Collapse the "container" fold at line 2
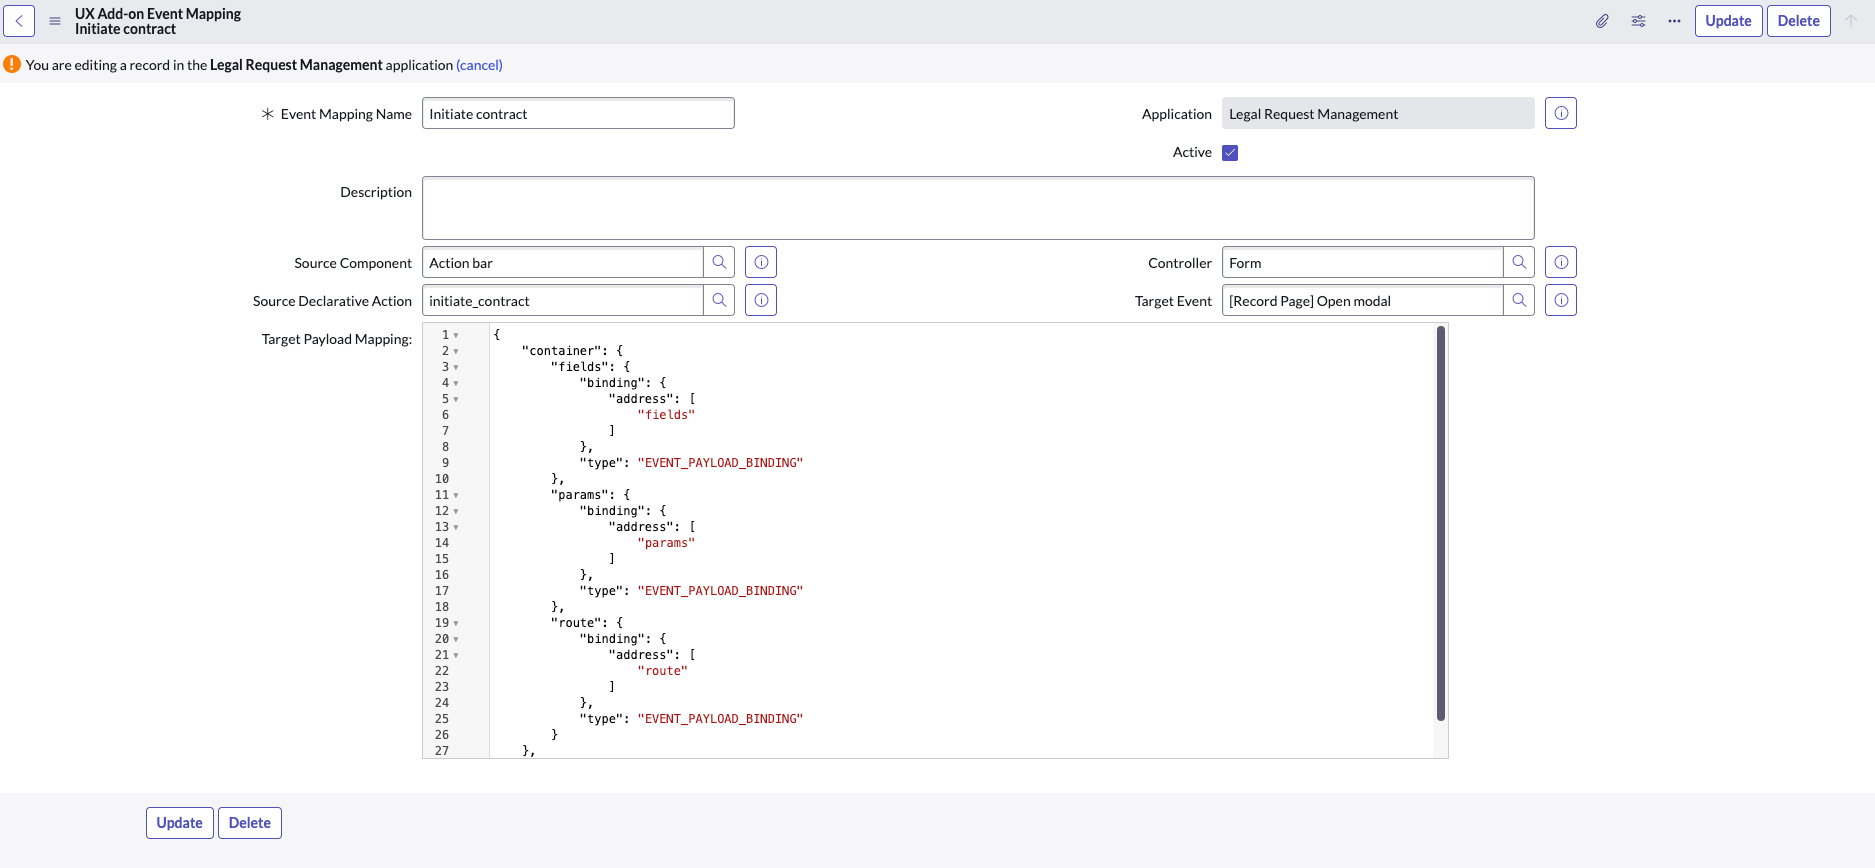Screen dimensions: 1875x868 [x=456, y=351]
